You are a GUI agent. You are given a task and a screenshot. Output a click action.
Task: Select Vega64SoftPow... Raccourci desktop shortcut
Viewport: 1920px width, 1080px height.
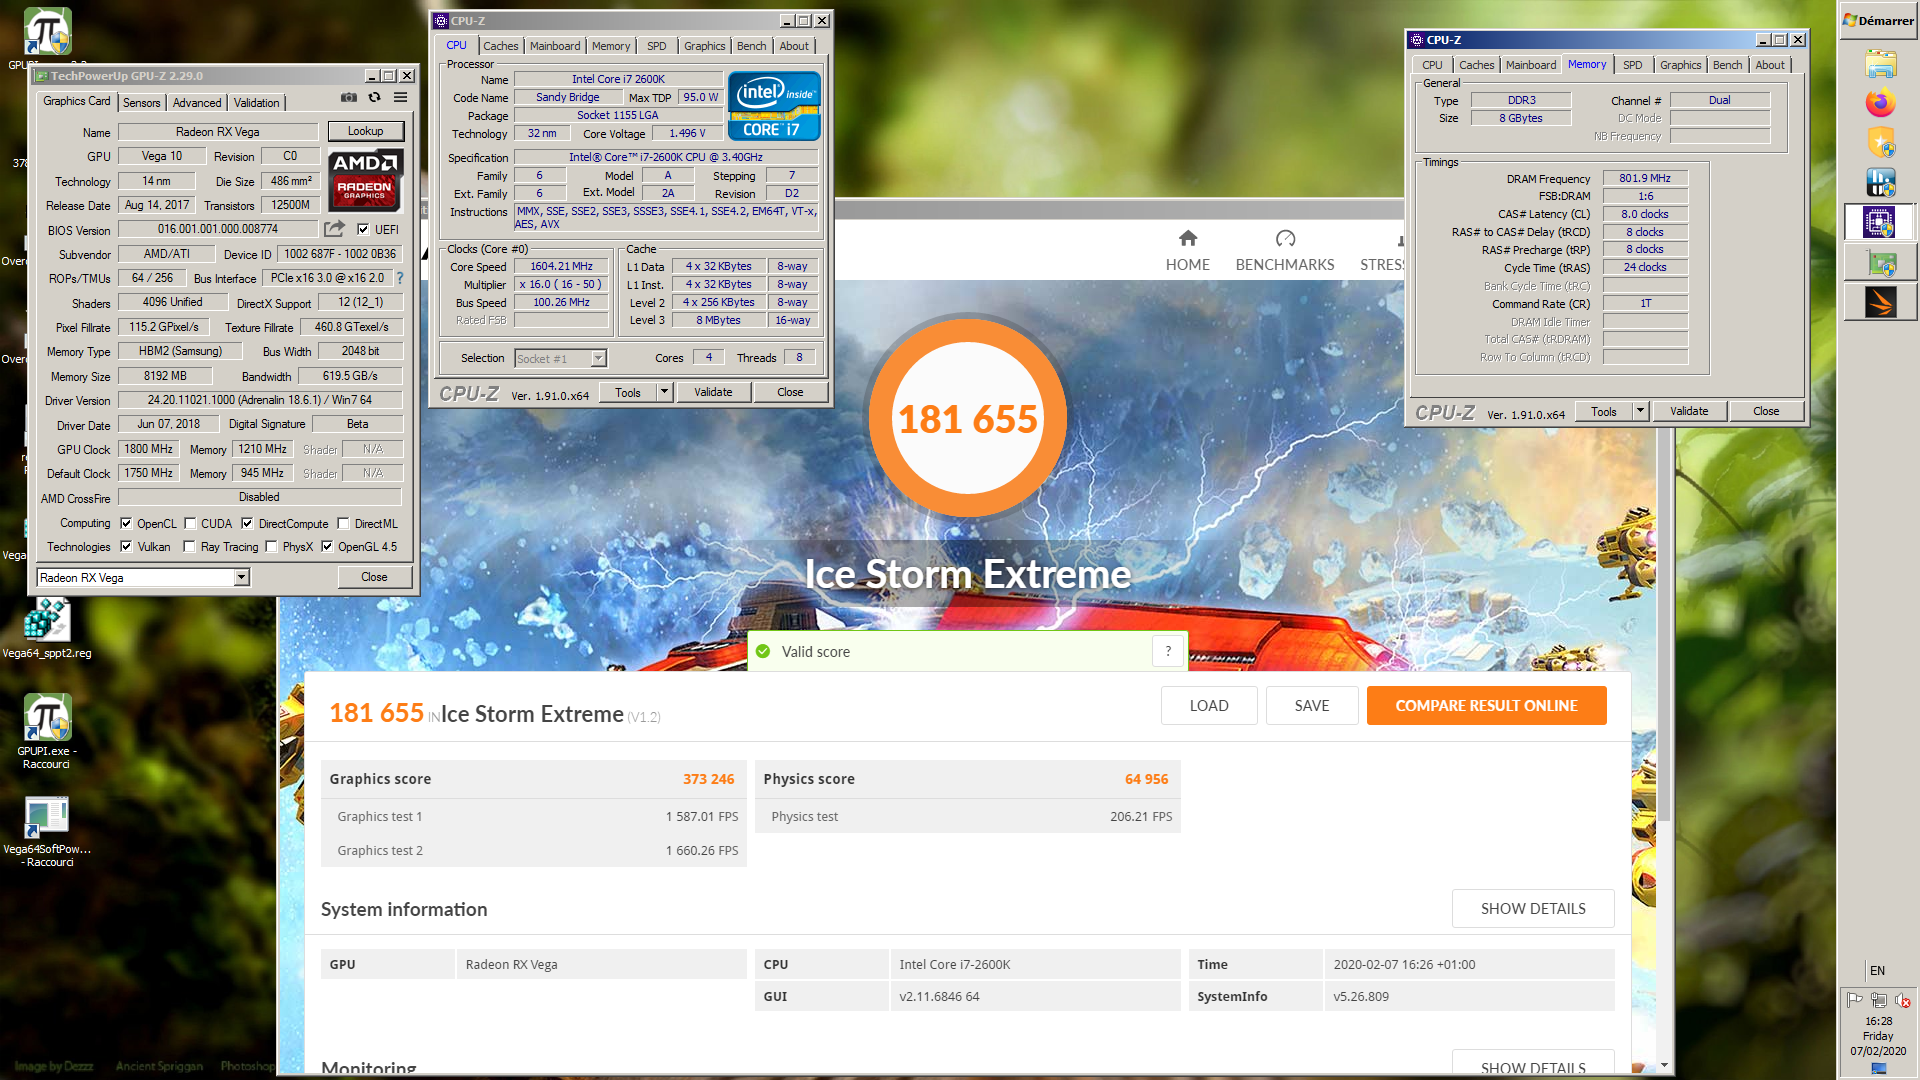[47, 832]
